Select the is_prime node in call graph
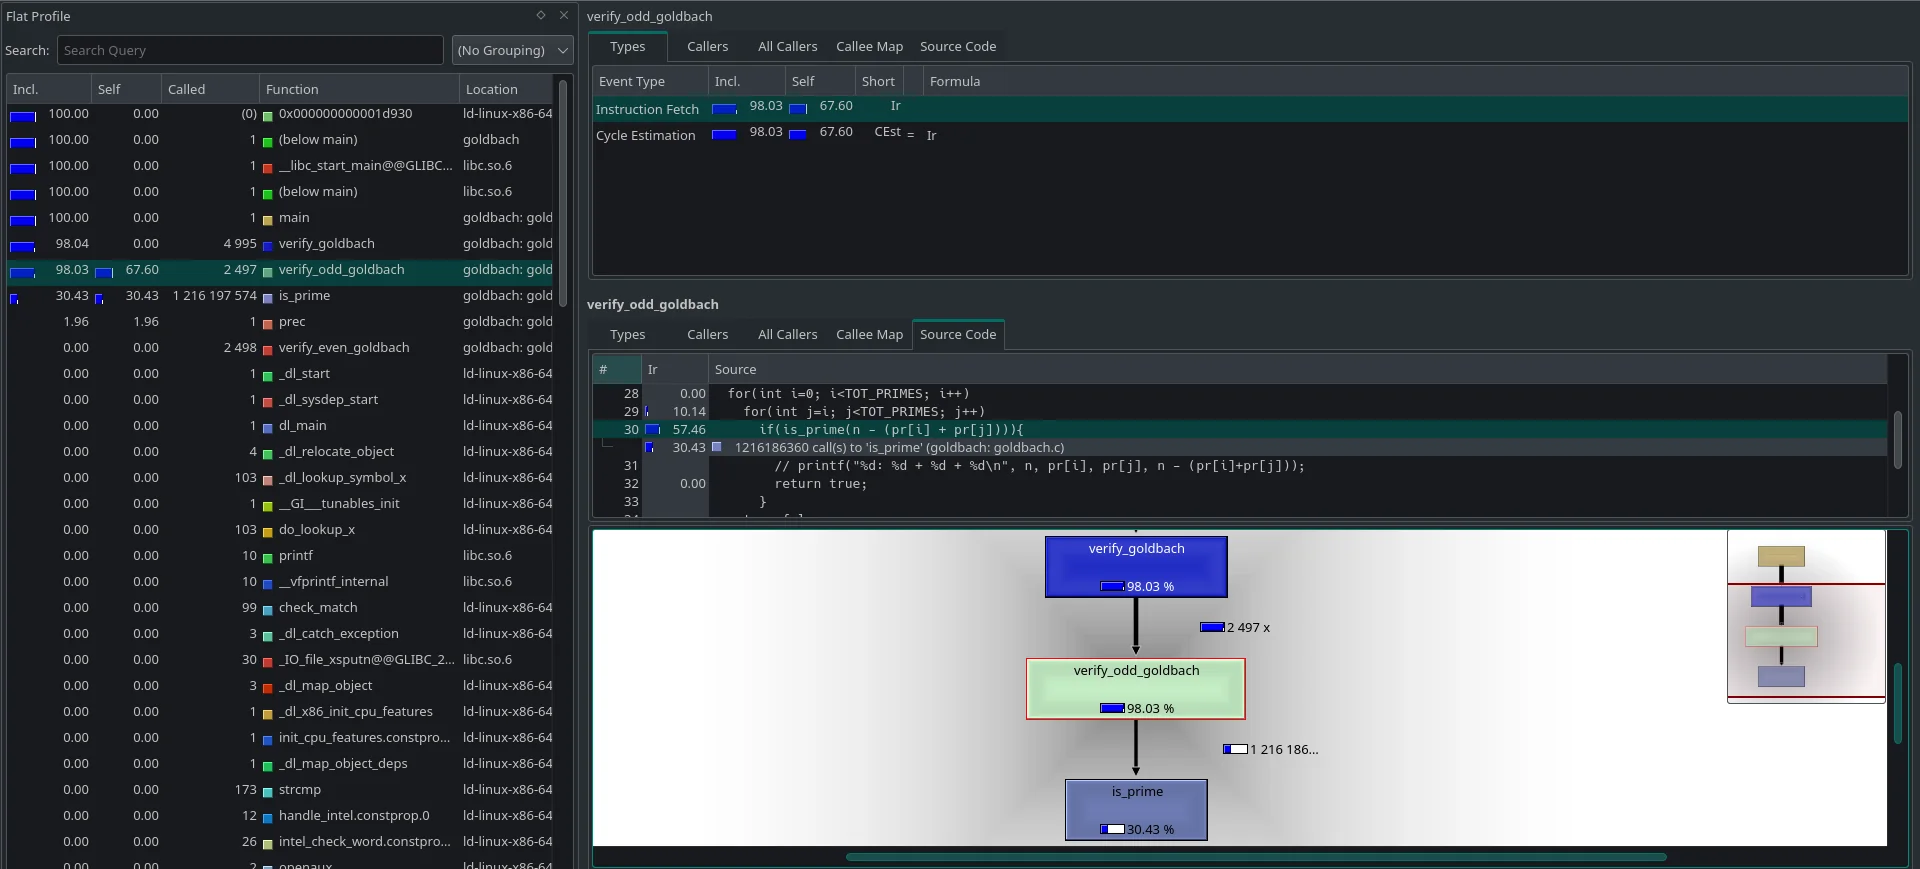 tap(1136, 809)
